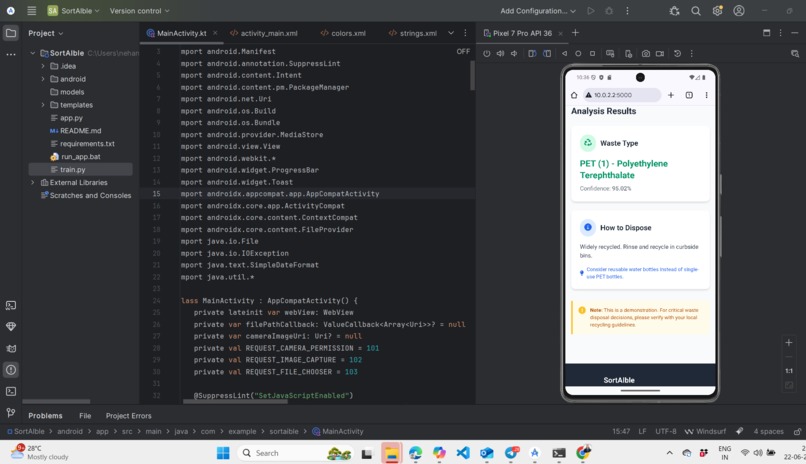Click the emulator Back triangle button

(x=564, y=53)
